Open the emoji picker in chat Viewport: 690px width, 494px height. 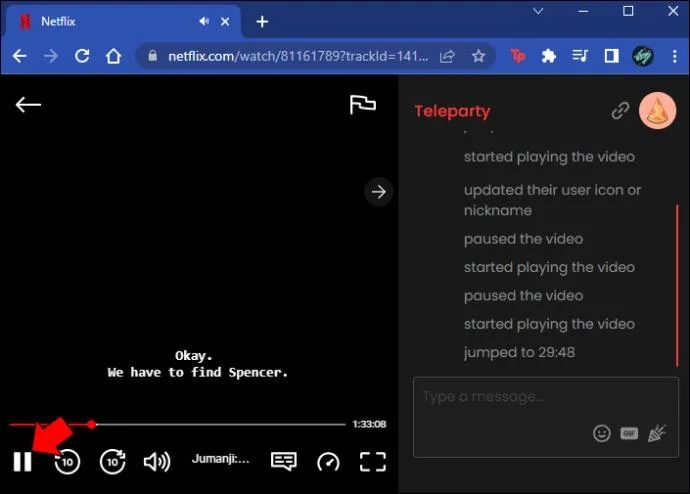pyautogui.click(x=602, y=433)
